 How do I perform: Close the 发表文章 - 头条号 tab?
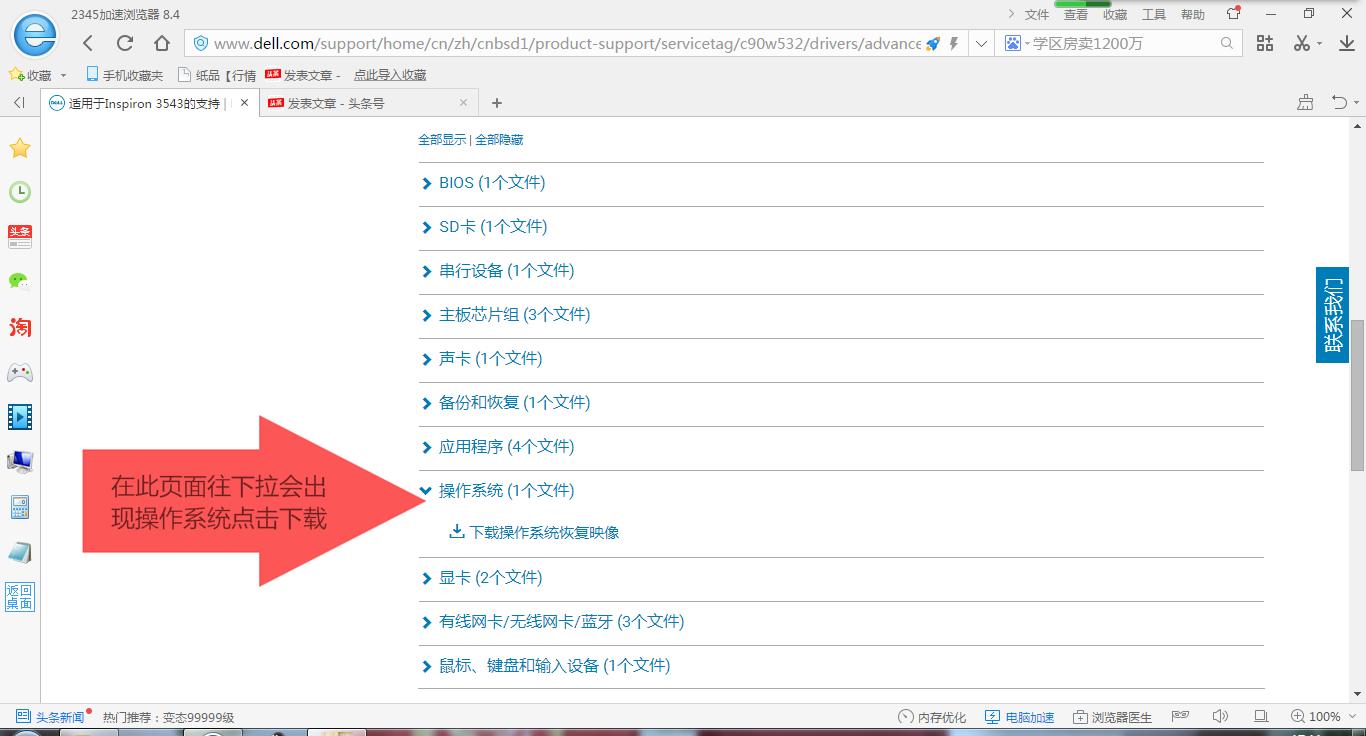(463, 102)
